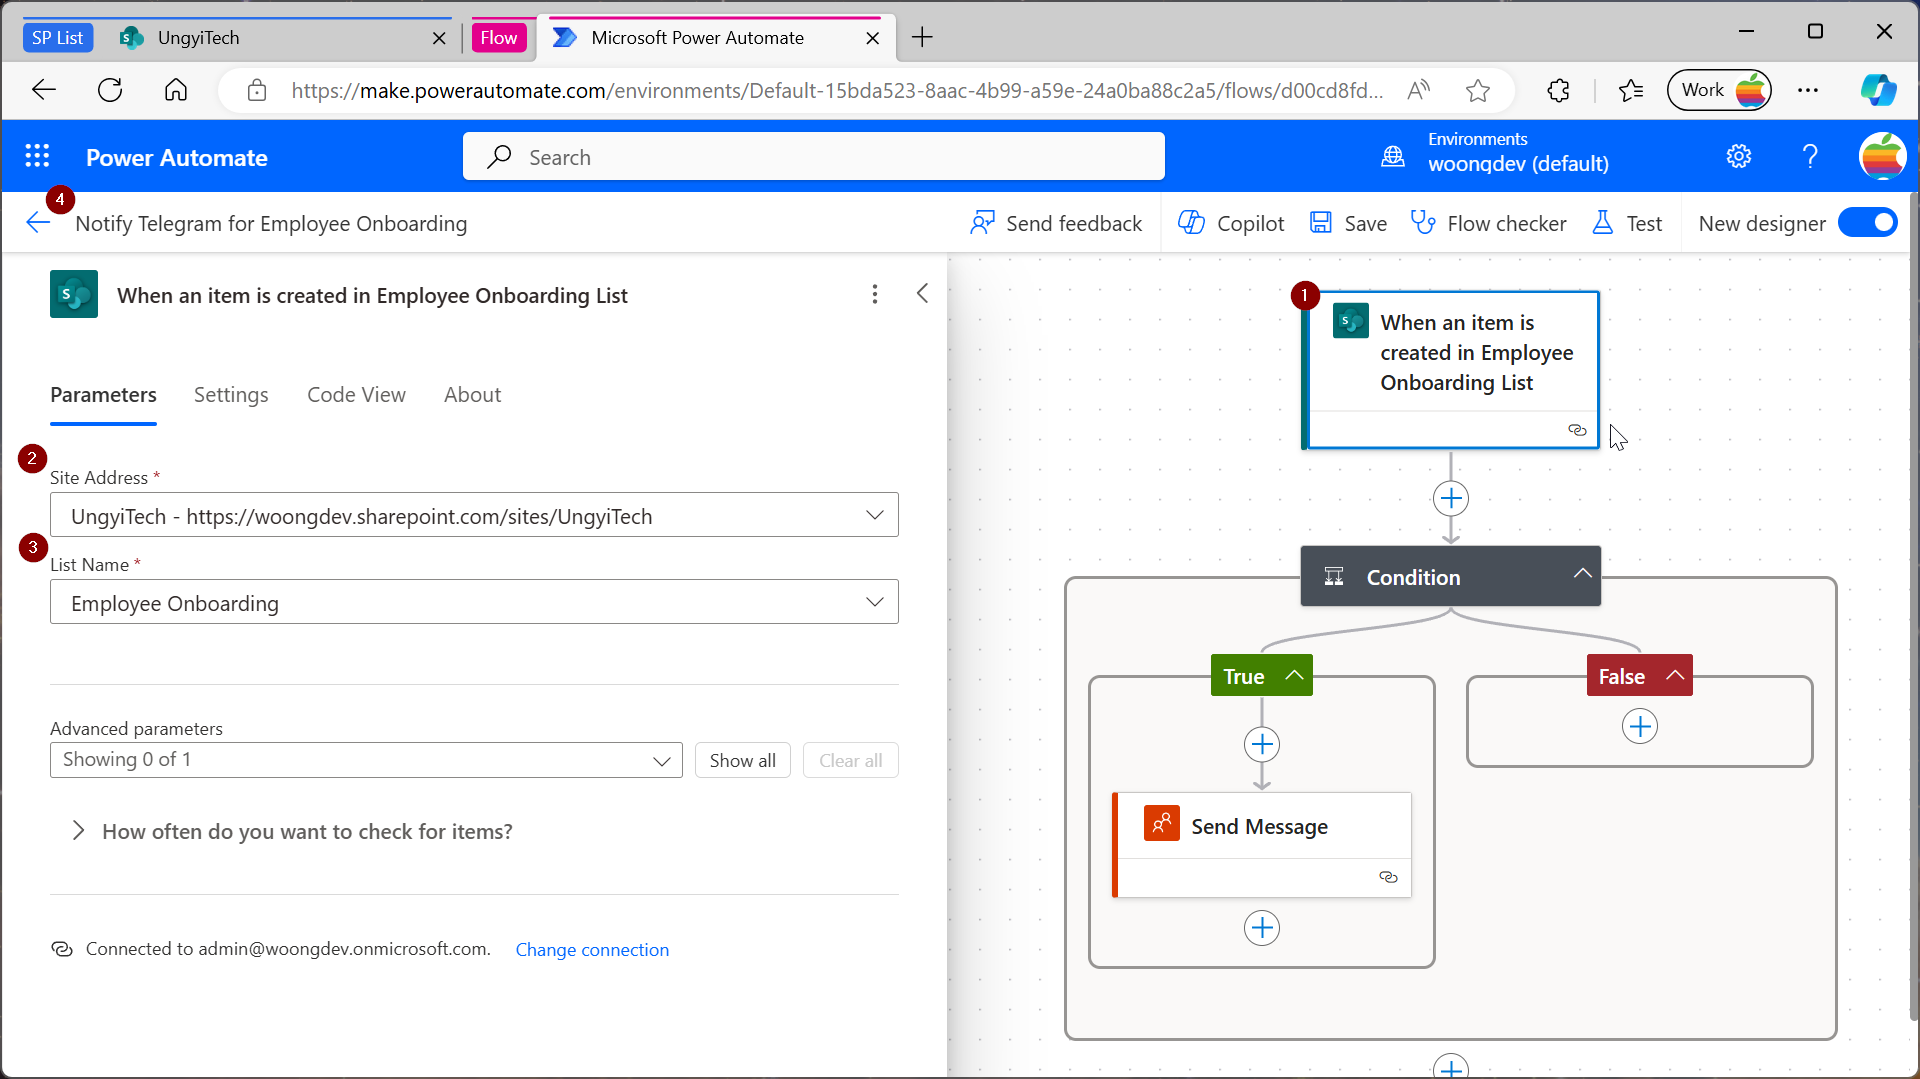Switch to the About tab
1920x1079 pixels.
click(x=472, y=394)
